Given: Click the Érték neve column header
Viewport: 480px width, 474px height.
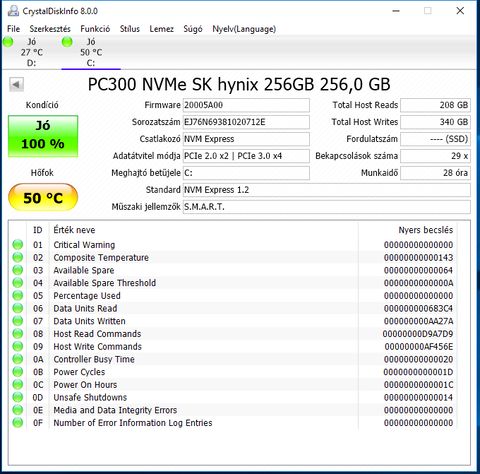Looking at the screenshot, I should 74,230.
